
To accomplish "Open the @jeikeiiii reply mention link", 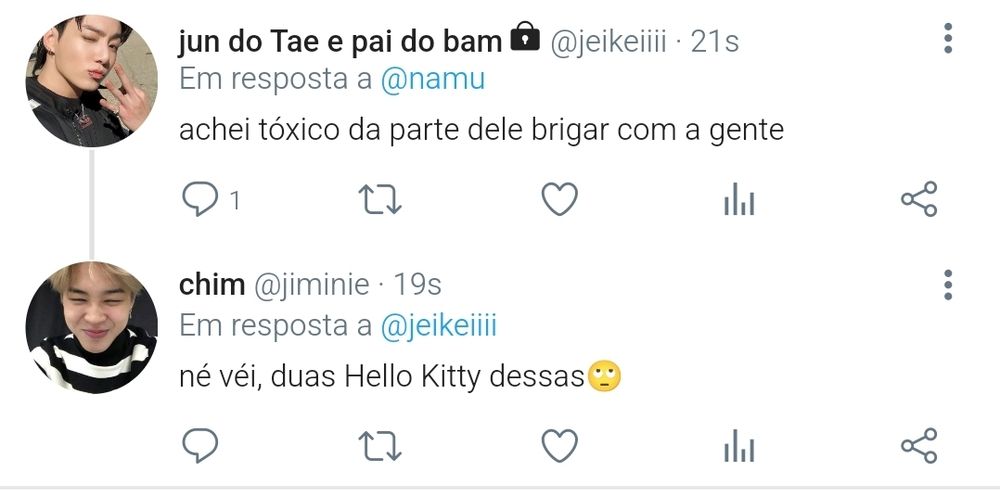I will pyautogui.click(x=438, y=325).
